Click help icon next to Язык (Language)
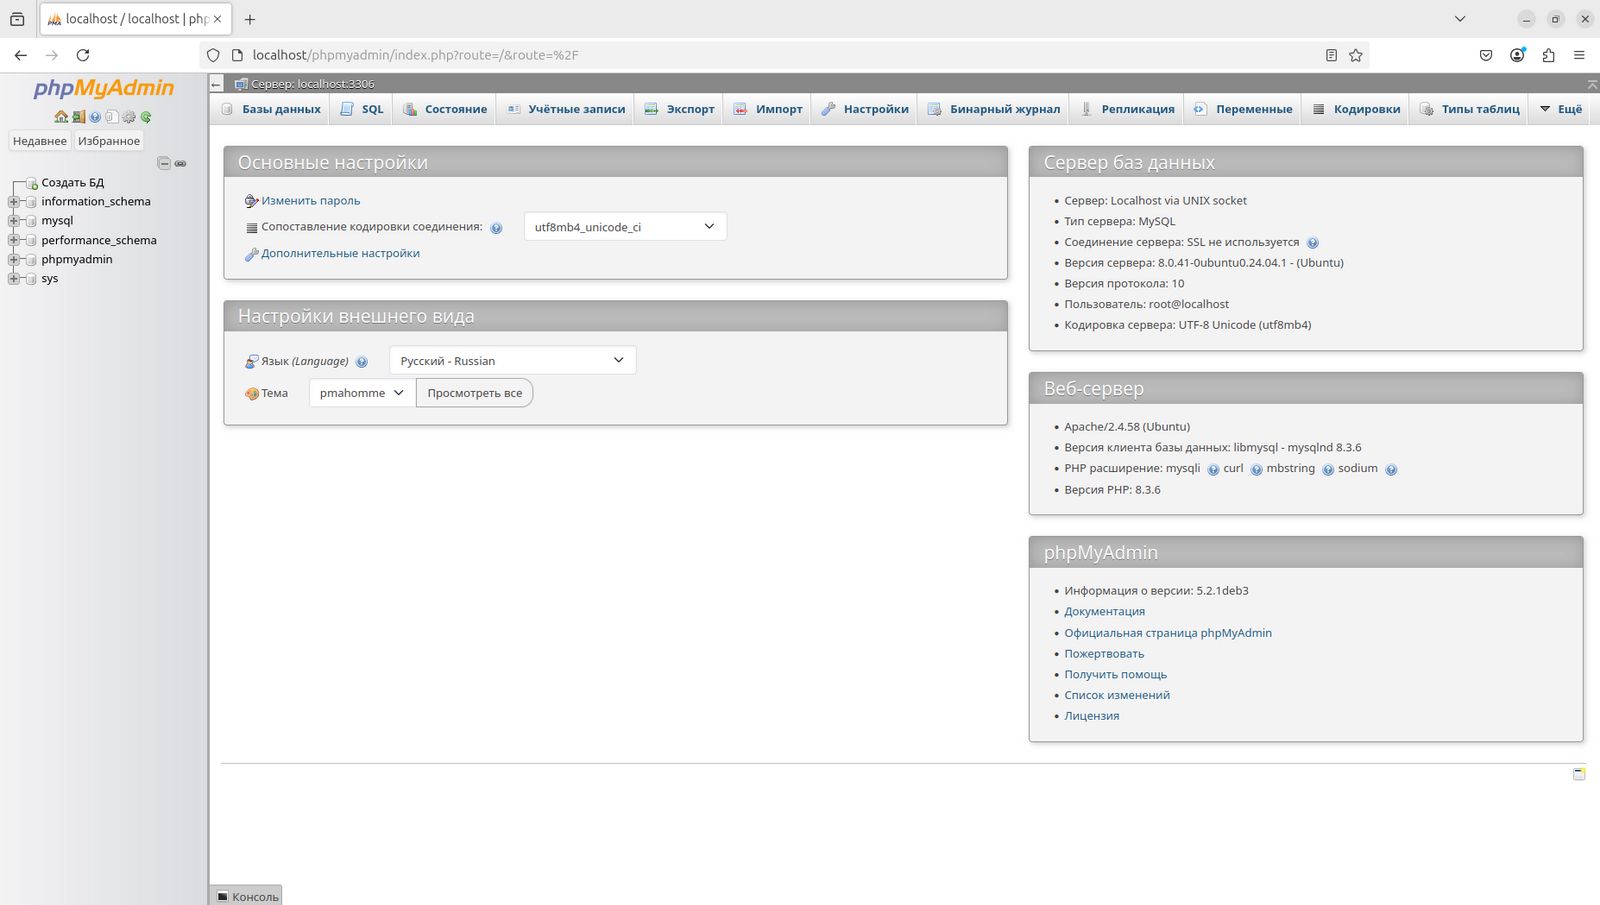This screenshot has height=905, width=1600. [x=362, y=362]
